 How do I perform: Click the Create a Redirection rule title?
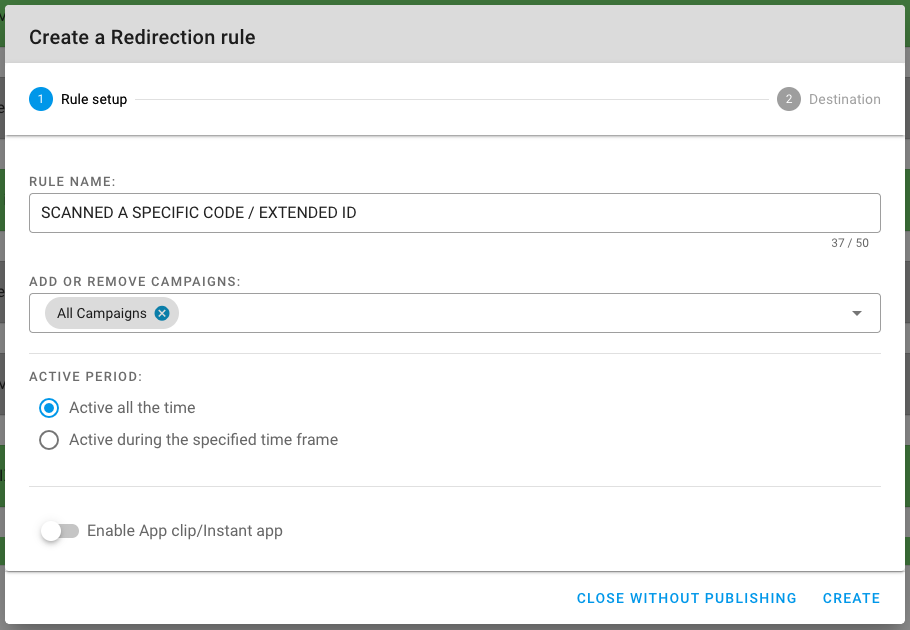pyautogui.click(x=142, y=38)
